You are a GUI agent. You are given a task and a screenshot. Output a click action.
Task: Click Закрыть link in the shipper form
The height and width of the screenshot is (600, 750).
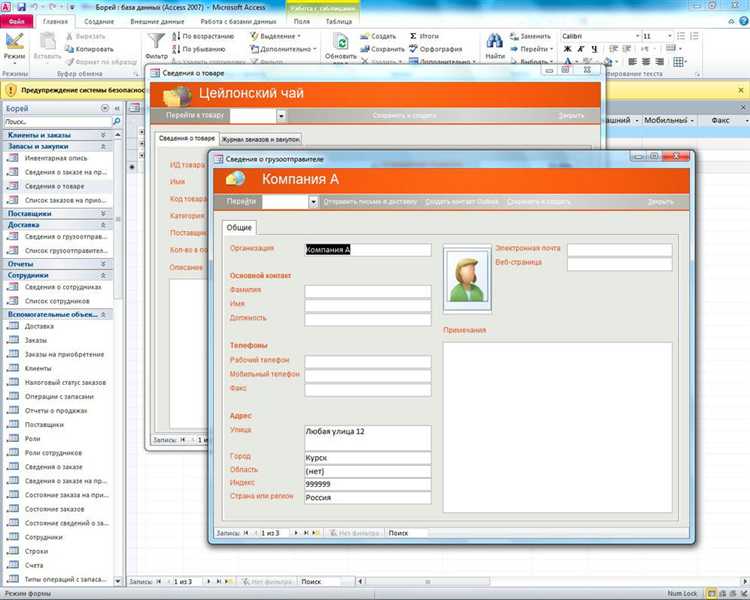[x=661, y=202]
